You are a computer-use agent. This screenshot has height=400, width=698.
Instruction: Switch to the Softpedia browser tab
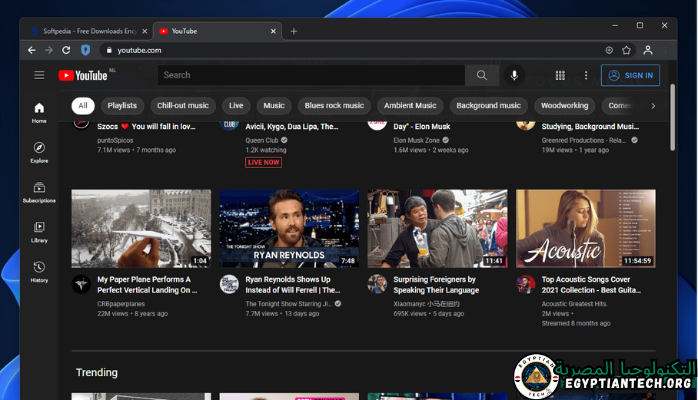[86, 31]
